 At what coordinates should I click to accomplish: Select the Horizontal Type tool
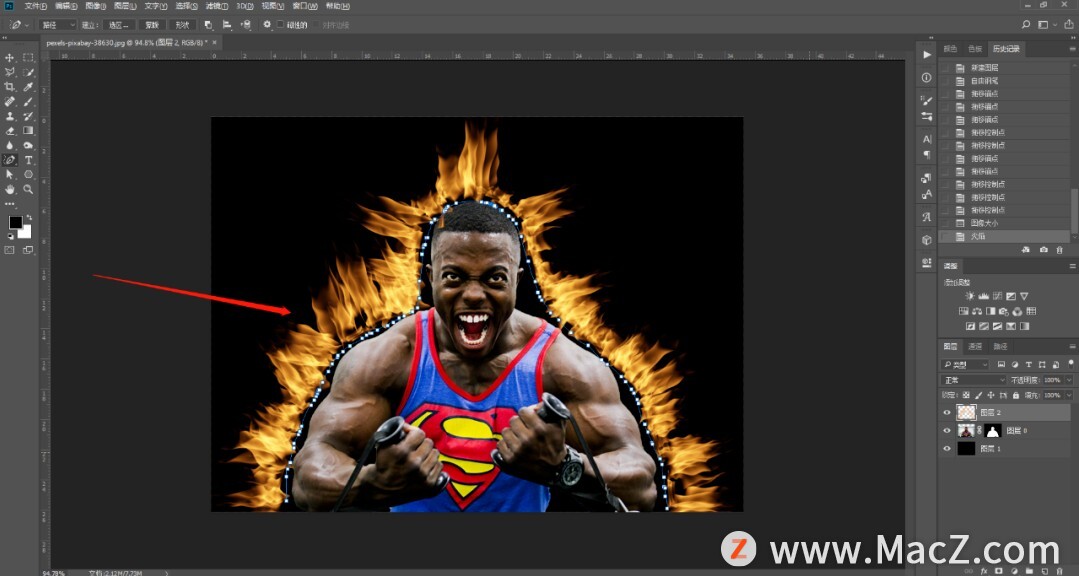tap(28, 160)
